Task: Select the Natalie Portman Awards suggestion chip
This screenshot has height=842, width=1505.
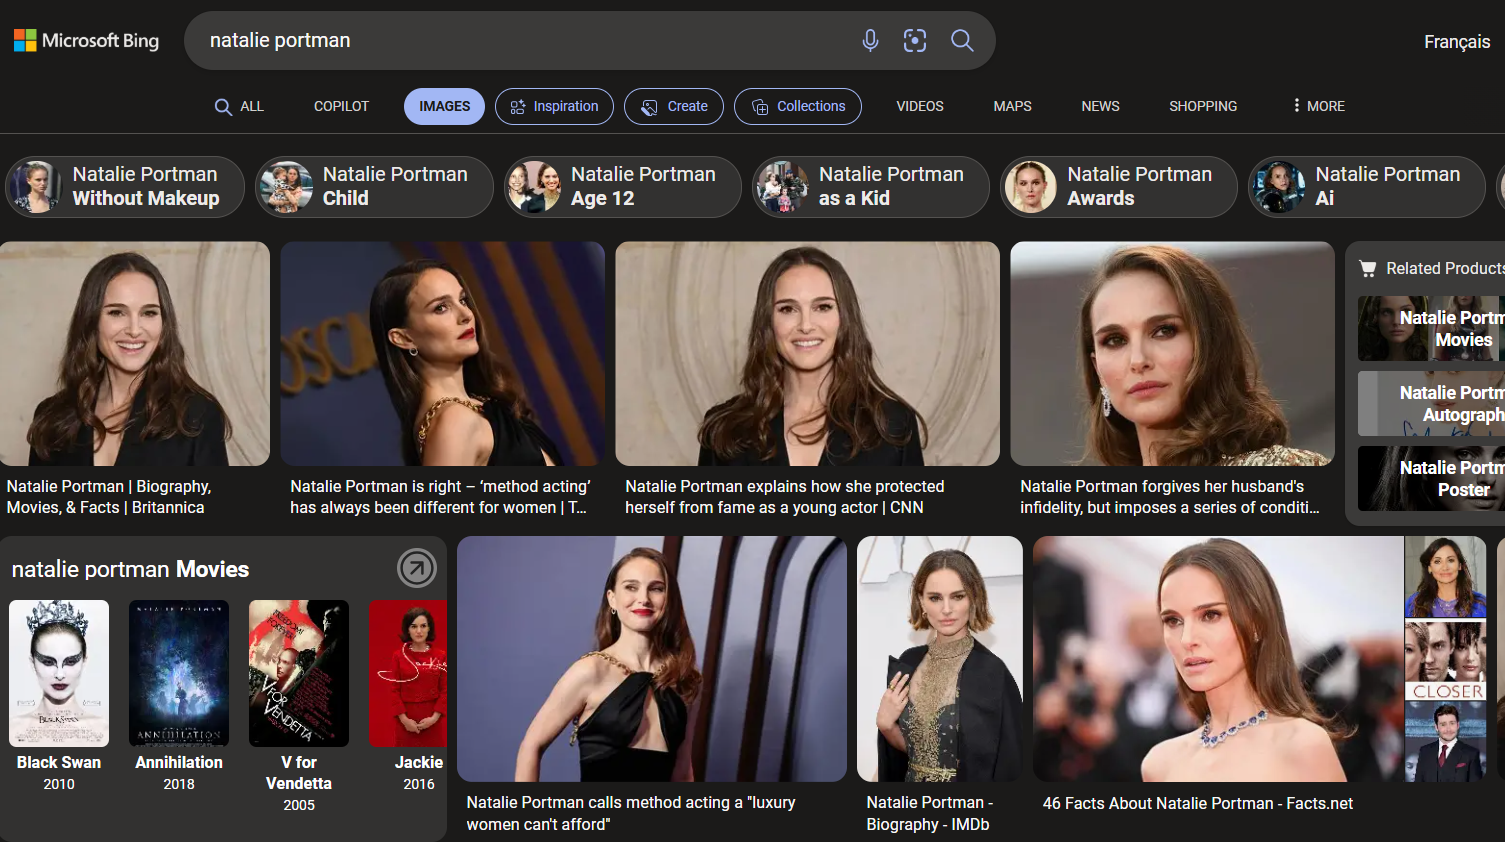Action: 1118,187
